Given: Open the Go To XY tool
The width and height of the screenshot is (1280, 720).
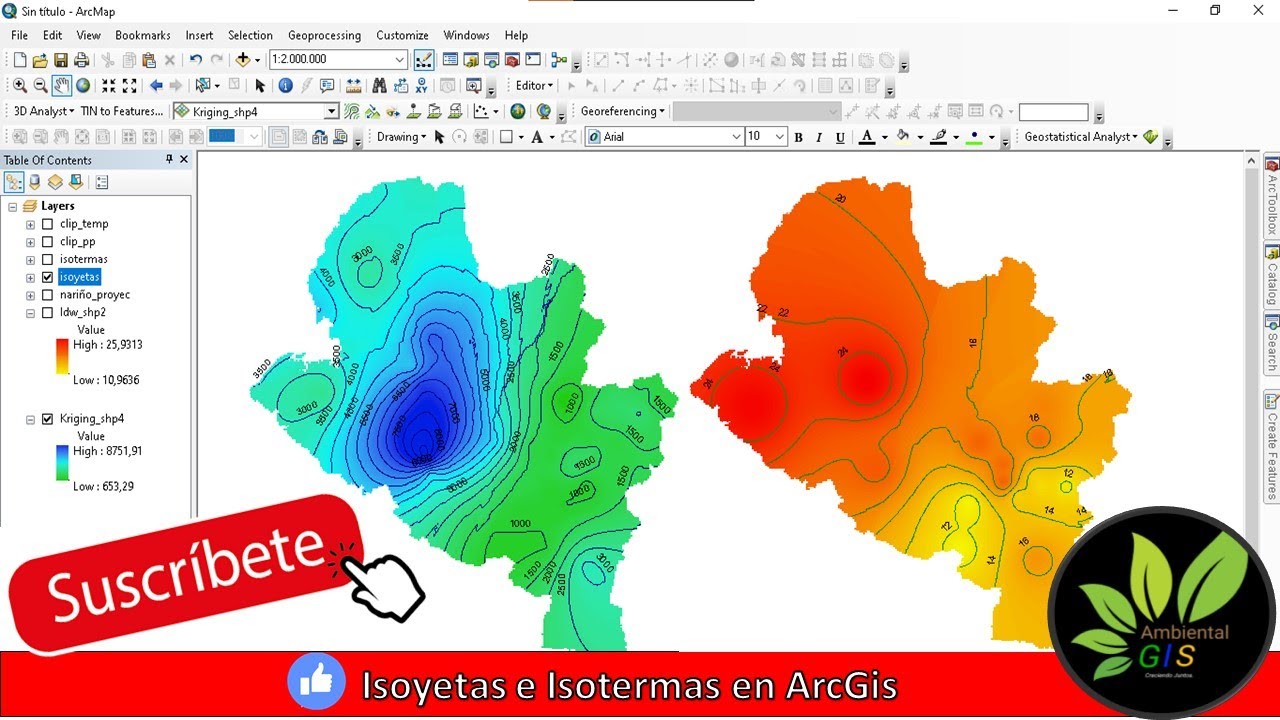Looking at the screenshot, I should tap(422, 86).
